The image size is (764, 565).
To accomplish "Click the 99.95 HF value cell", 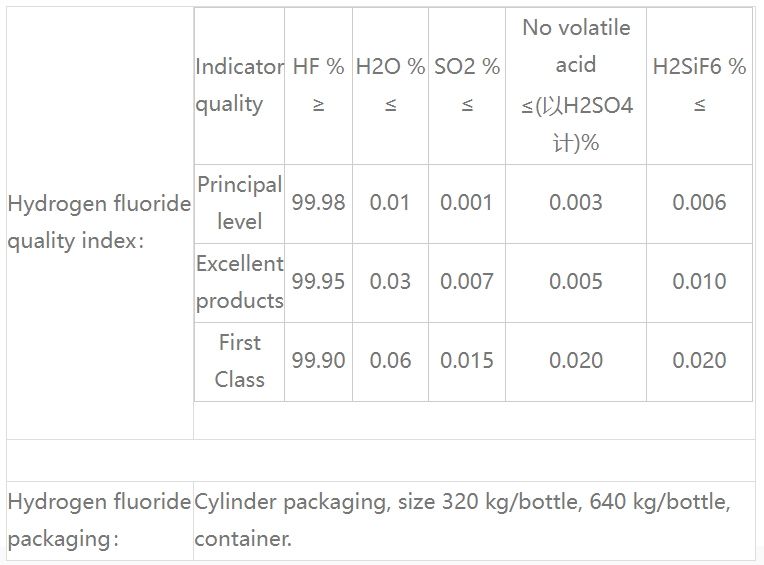I will coord(318,282).
